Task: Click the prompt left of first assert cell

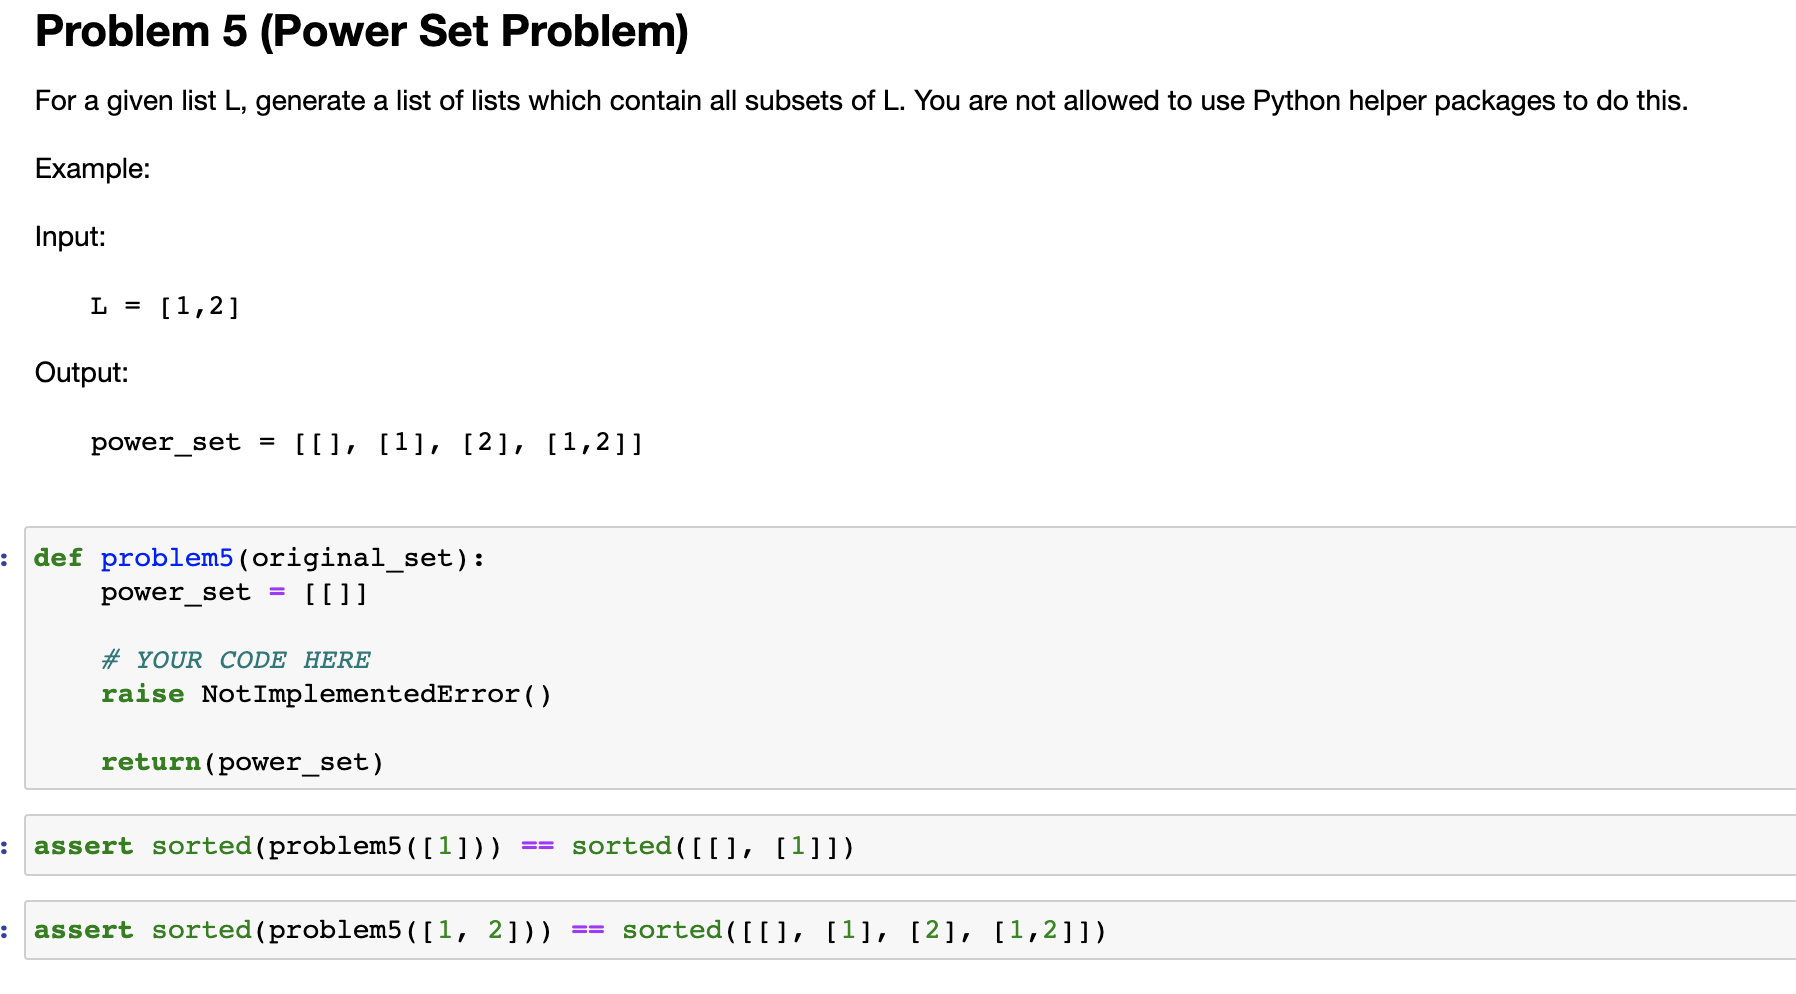Action: tap(7, 846)
